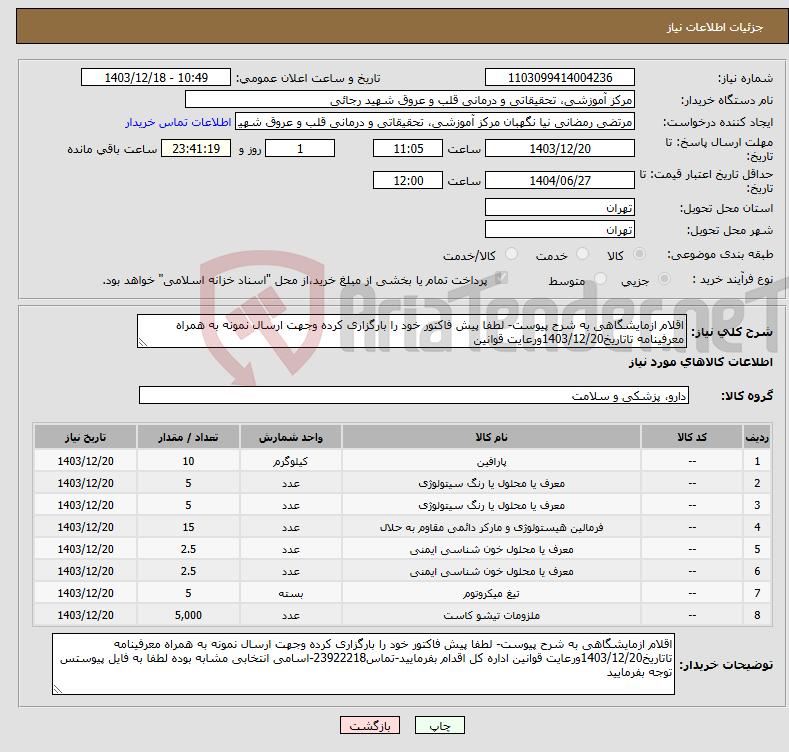Click the remaining time field 23:41:19
Viewport: 789px width, 752px height.
[x=196, y=148]
